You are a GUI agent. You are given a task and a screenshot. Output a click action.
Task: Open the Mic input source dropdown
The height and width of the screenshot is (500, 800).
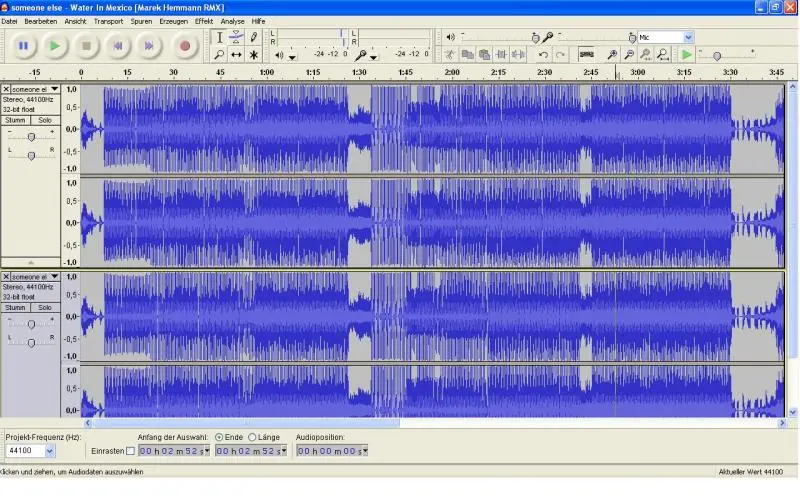click(x=687, y=37)
